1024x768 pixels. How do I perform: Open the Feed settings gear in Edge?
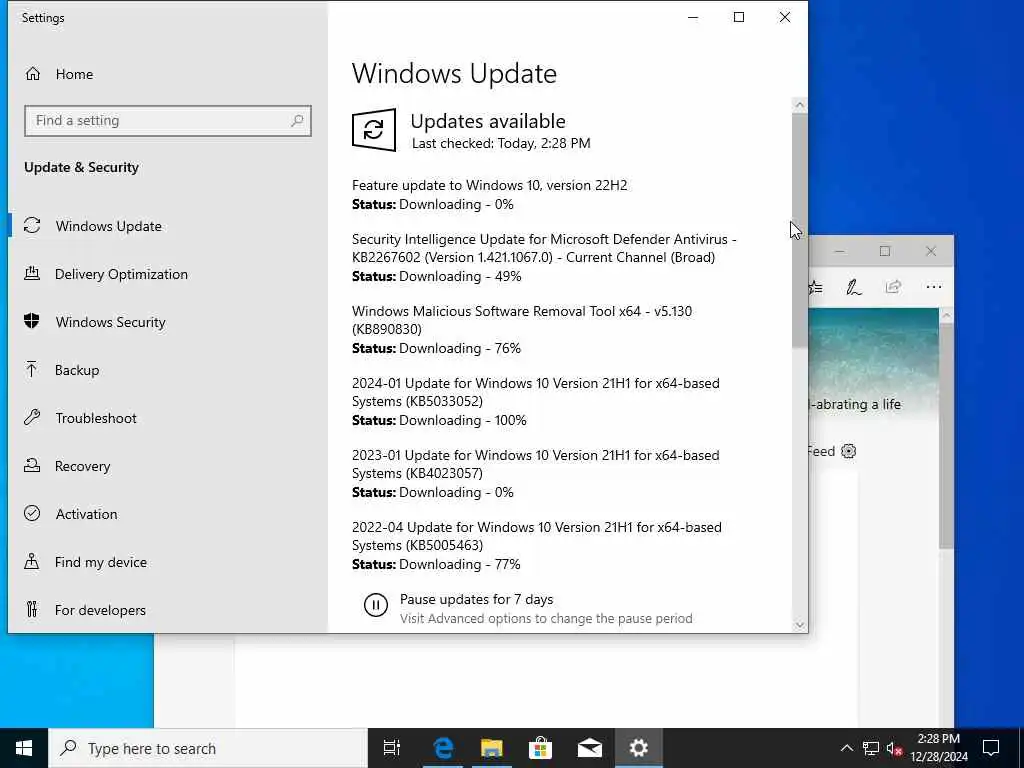tap(848, 451)
